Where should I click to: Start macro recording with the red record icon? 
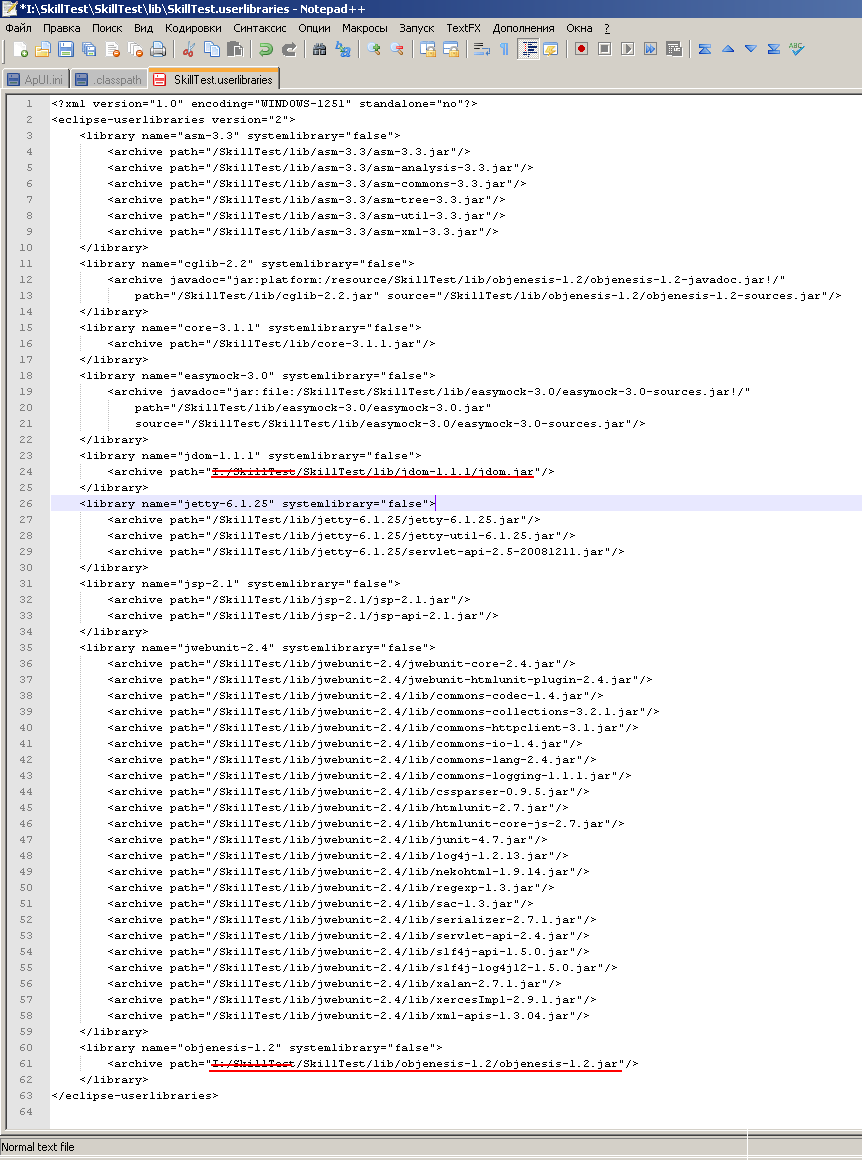(x=582, y=48)
